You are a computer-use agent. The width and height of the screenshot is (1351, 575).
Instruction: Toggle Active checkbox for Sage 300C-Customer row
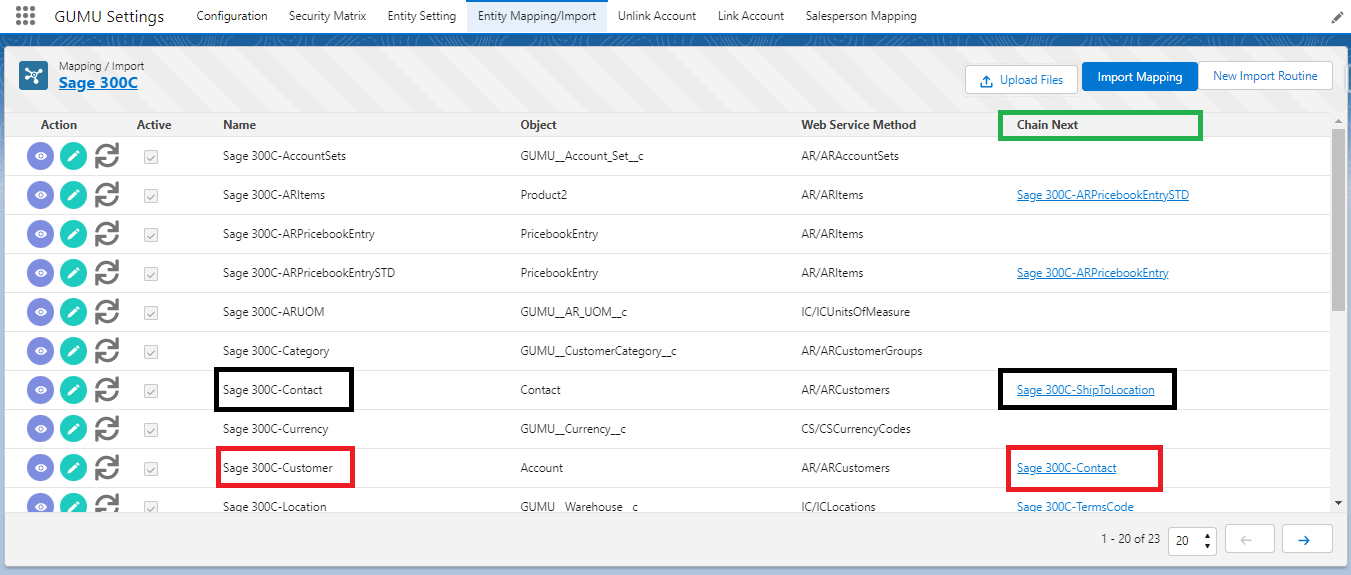click(151, 469)
